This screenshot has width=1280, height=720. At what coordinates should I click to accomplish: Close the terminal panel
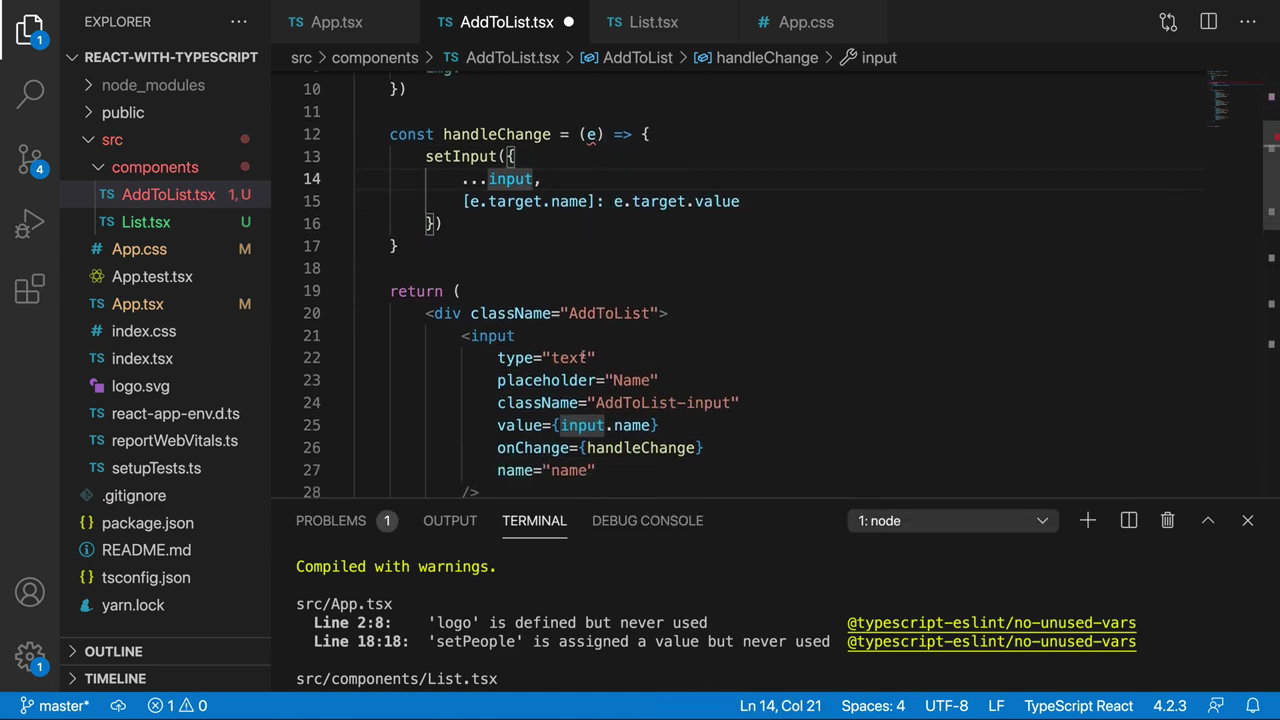click(1248, 520)
